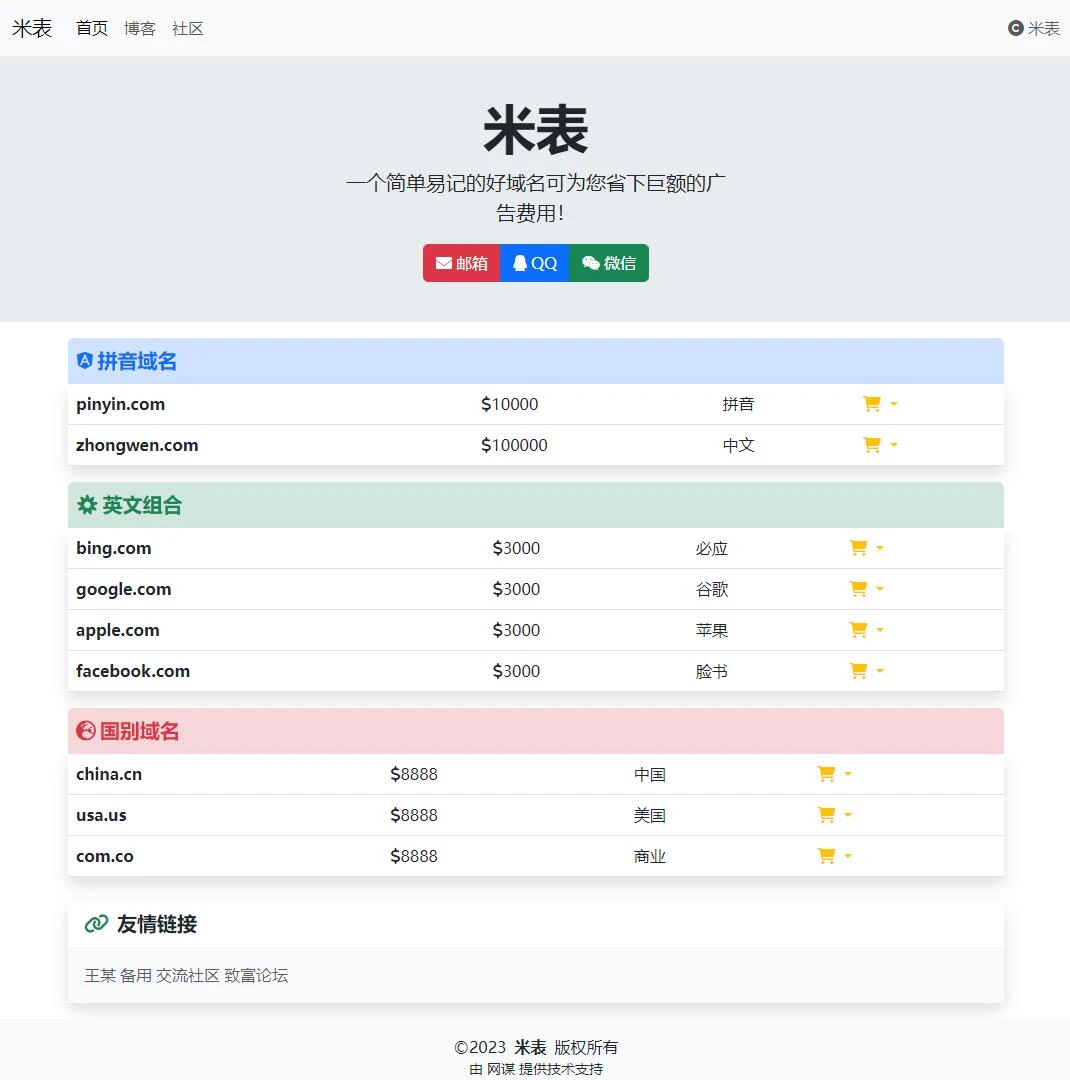Click the cart icon in com.co row
Viewport: 1070px width, 1080px height.
pos(825,856)
